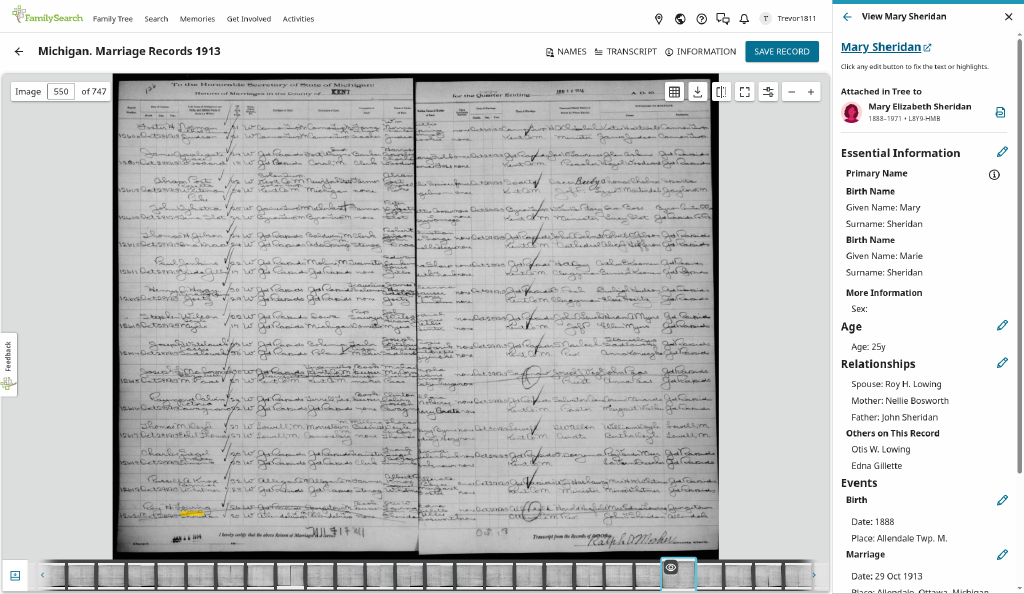Edit the Essential Information section
This screenshot has width=1024, height=594.
pos(1002,152)
